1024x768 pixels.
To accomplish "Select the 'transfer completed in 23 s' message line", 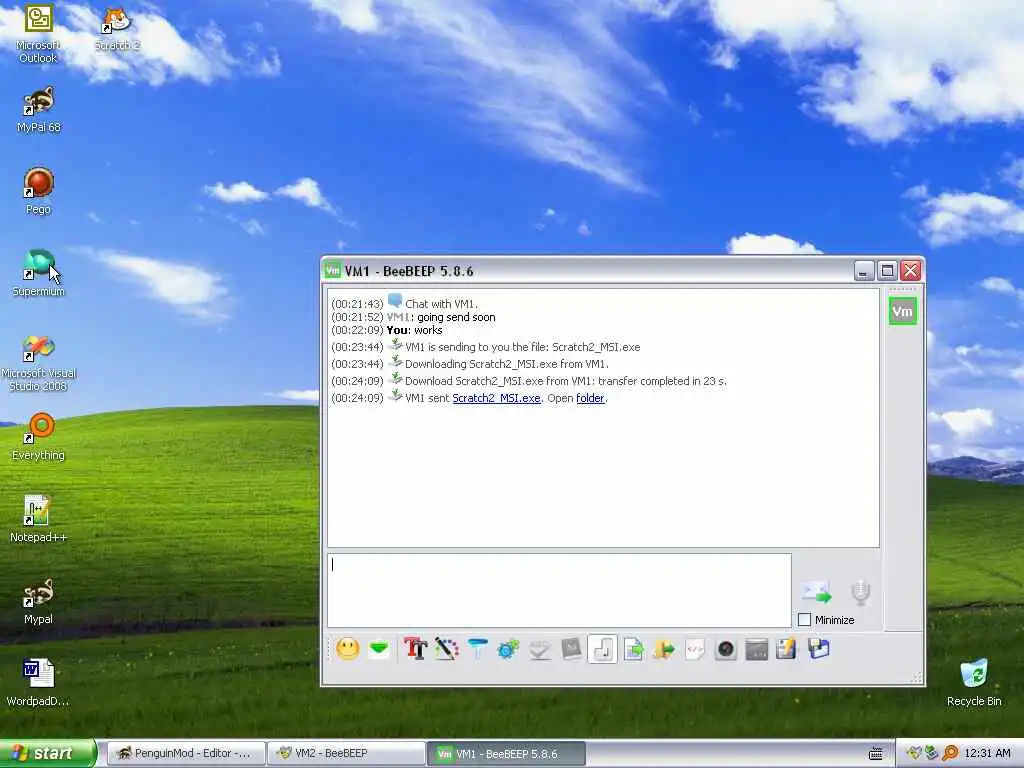I will [529, 381].
